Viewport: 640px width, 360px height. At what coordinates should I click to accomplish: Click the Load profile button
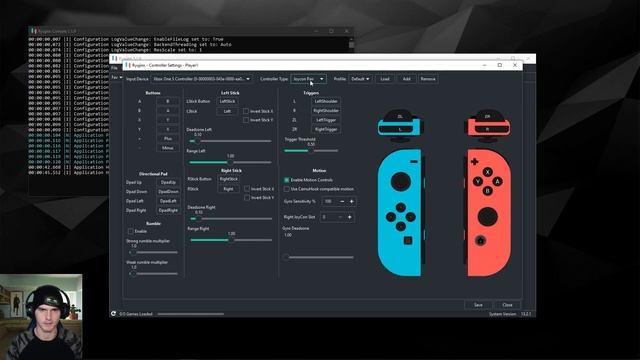385,79
